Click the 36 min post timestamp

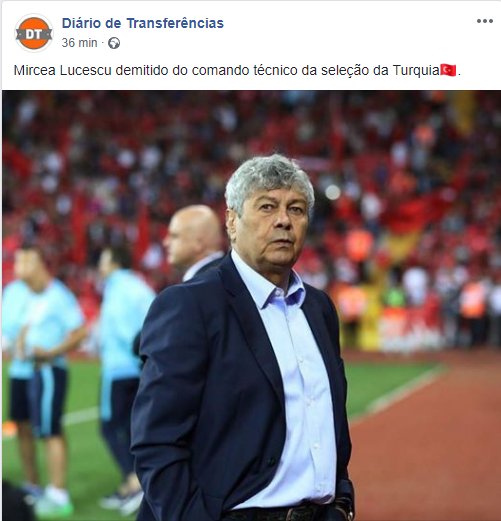coord(79,43)
